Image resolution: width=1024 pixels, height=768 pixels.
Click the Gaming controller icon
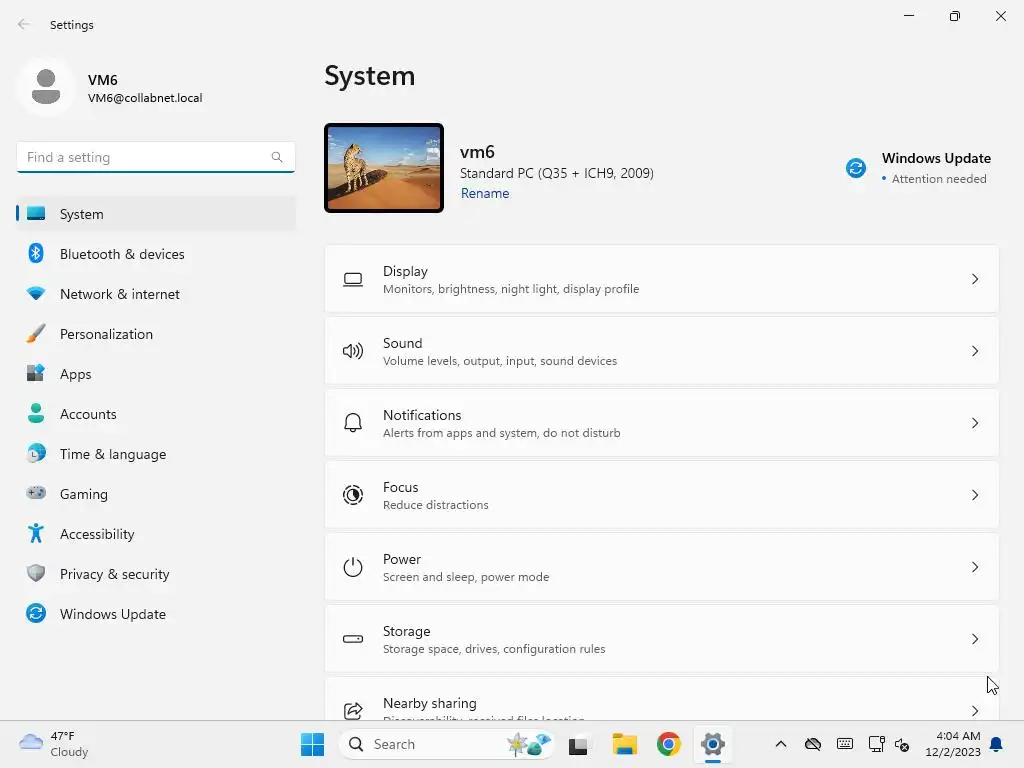click(x=36, y=493)
